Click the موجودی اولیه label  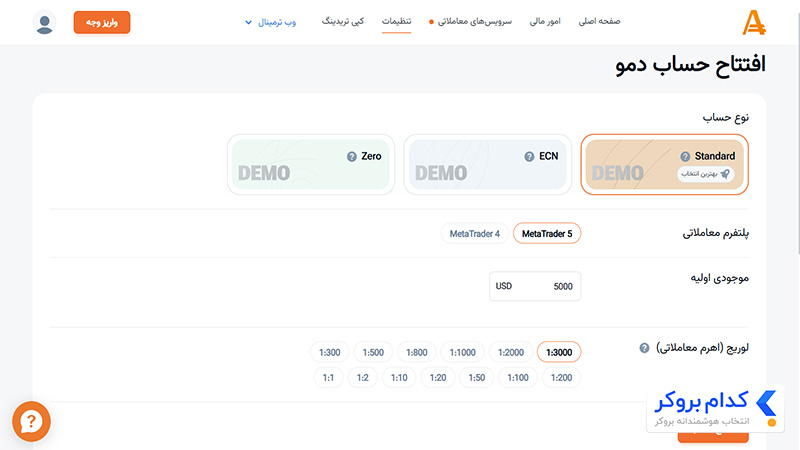(719, 278)
